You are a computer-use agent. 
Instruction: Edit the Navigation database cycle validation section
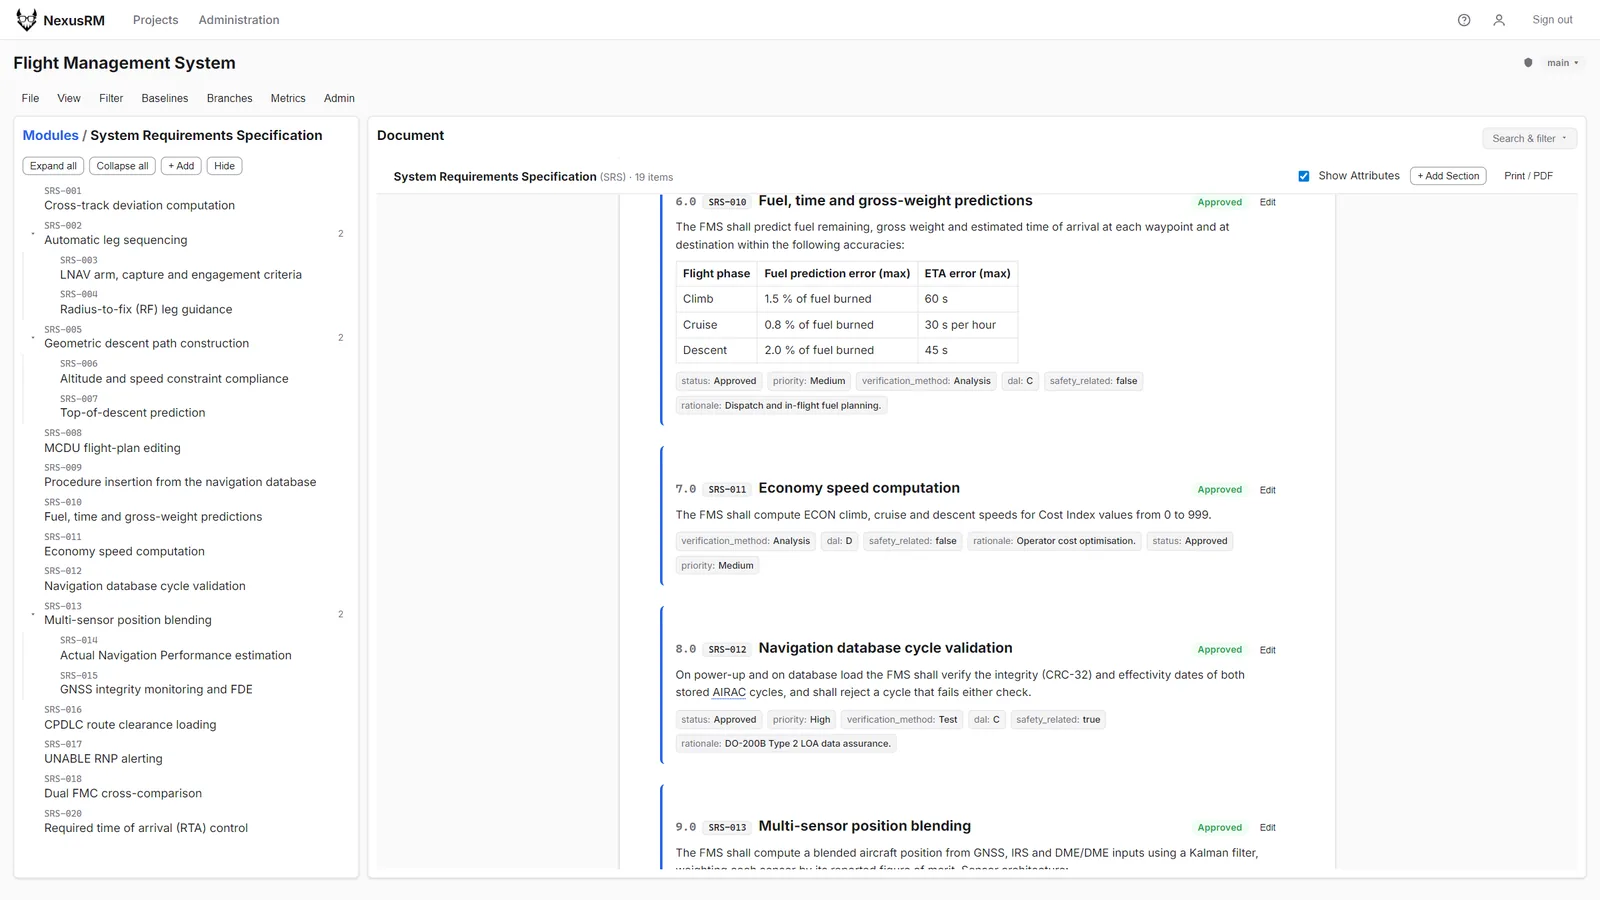(x=1267, y=650)
